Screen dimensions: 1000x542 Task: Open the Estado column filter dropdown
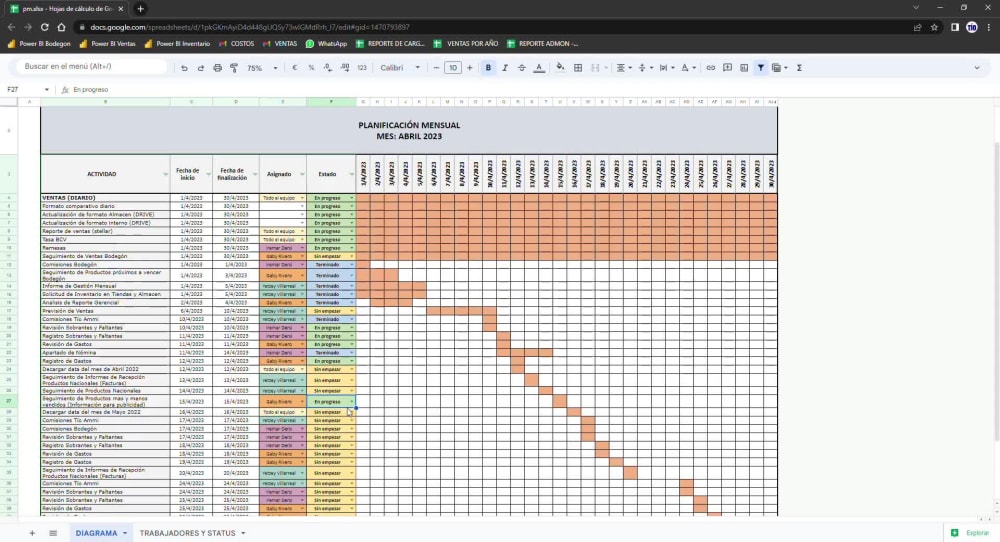pyautogui.click(x=351, y=174)
